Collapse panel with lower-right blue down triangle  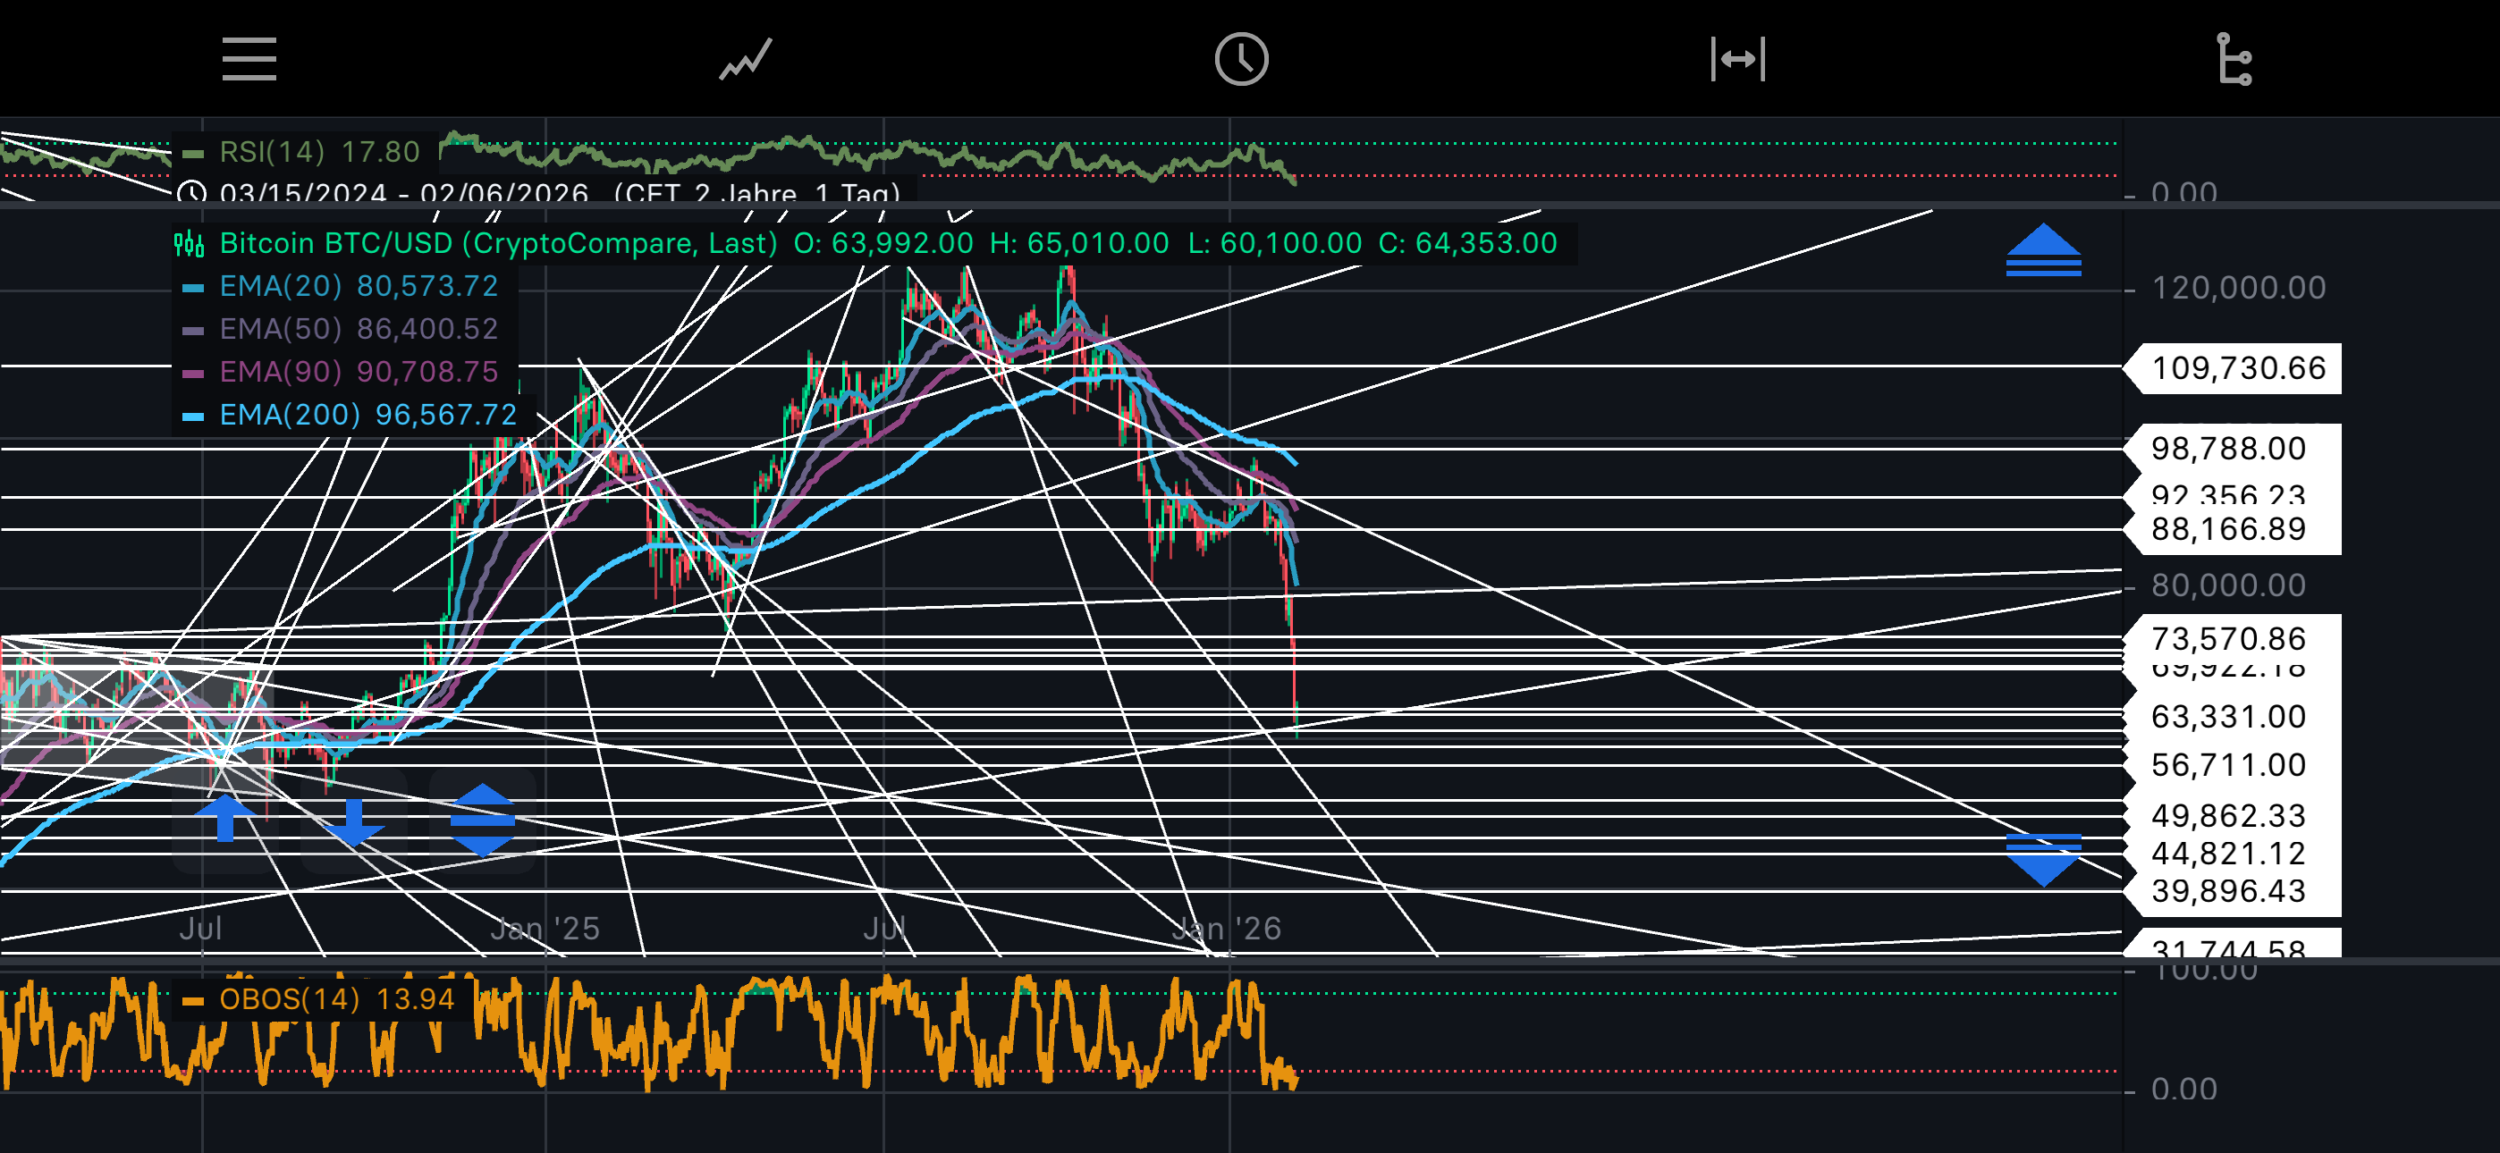tap(2043, 859)
